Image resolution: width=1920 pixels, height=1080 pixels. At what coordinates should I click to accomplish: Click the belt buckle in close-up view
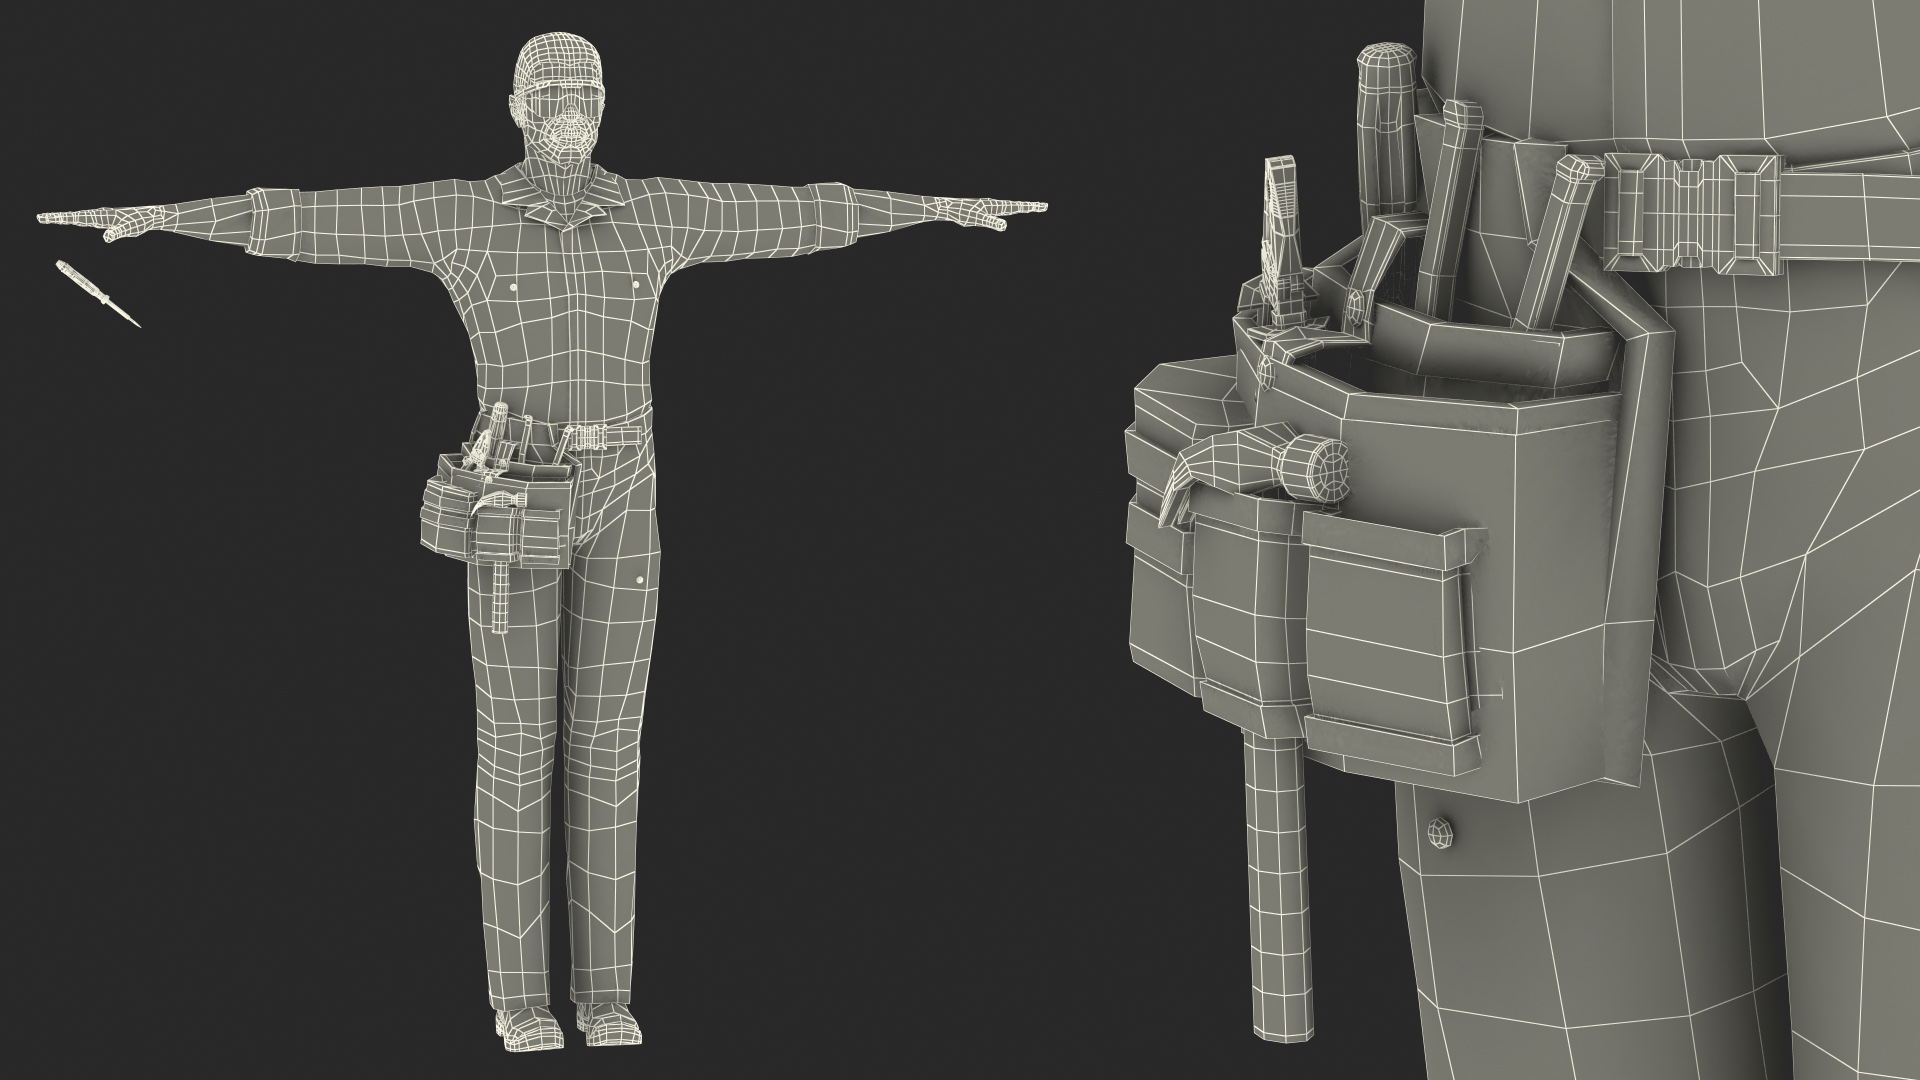tap(1694, 212)
